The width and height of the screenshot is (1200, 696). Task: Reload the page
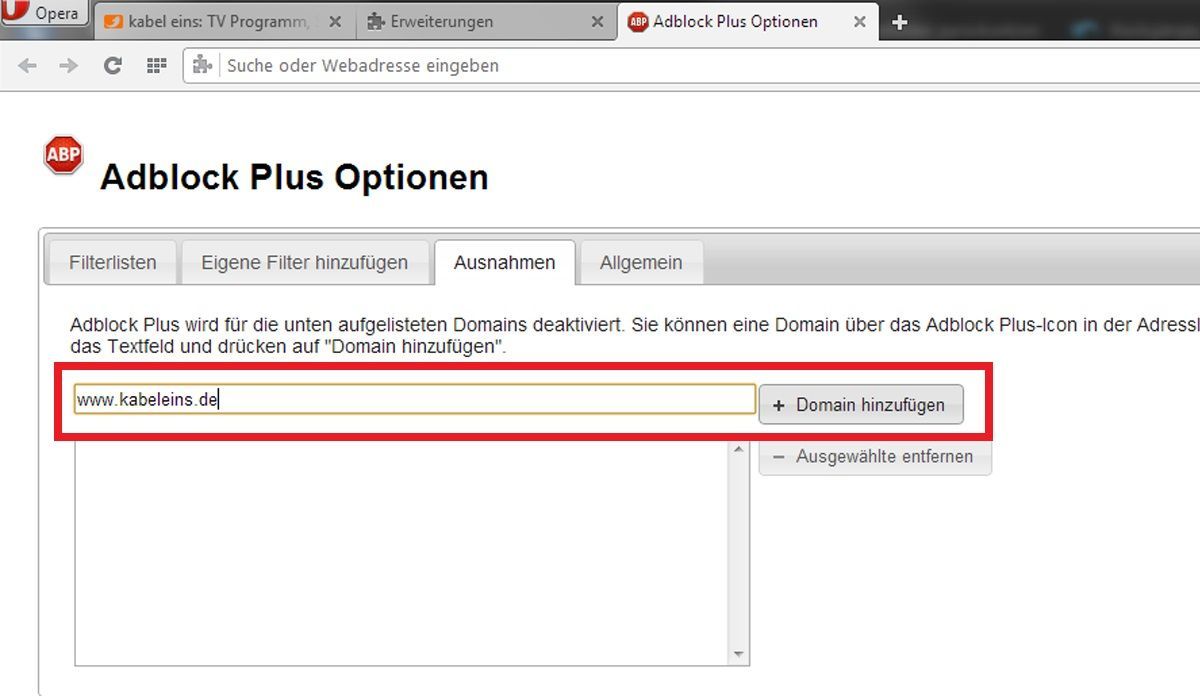tap(112, 65)
